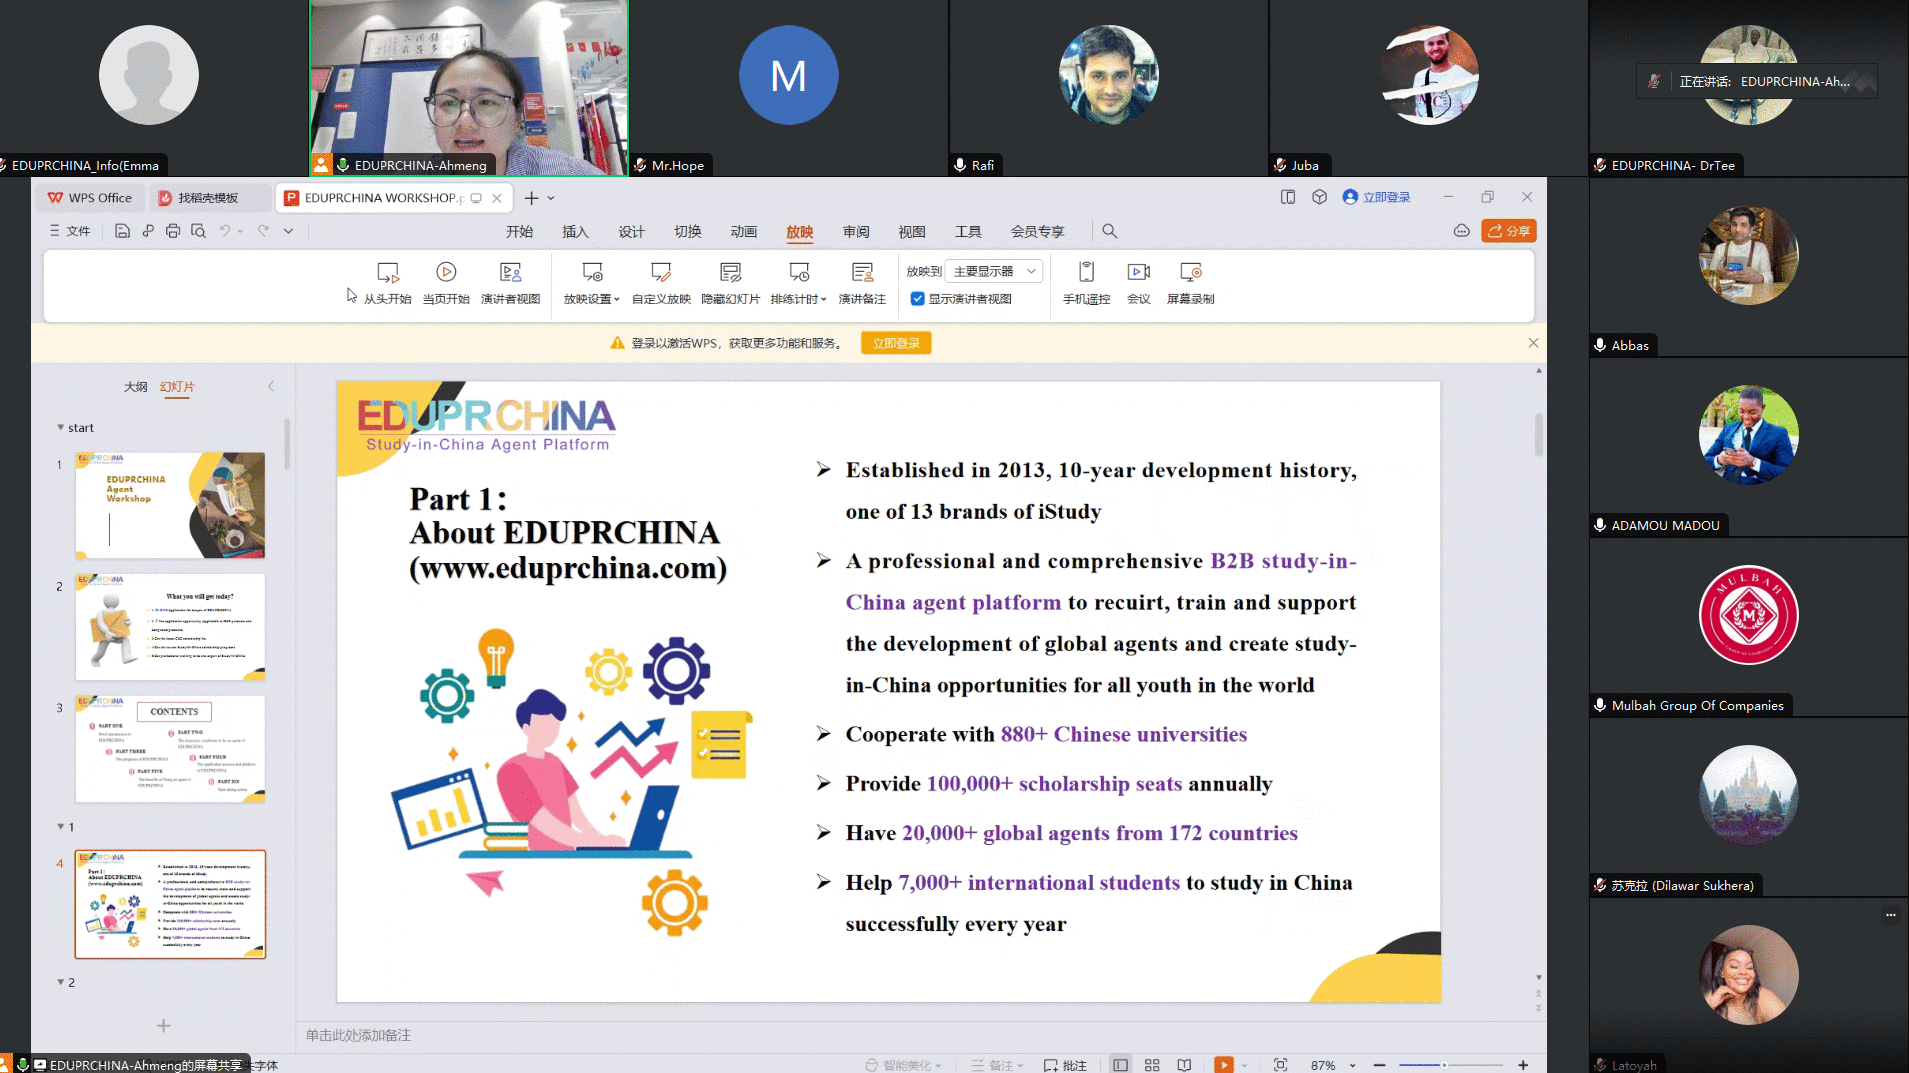
Task: Open the 插入 ribbon tab
Action: (575, 231)
